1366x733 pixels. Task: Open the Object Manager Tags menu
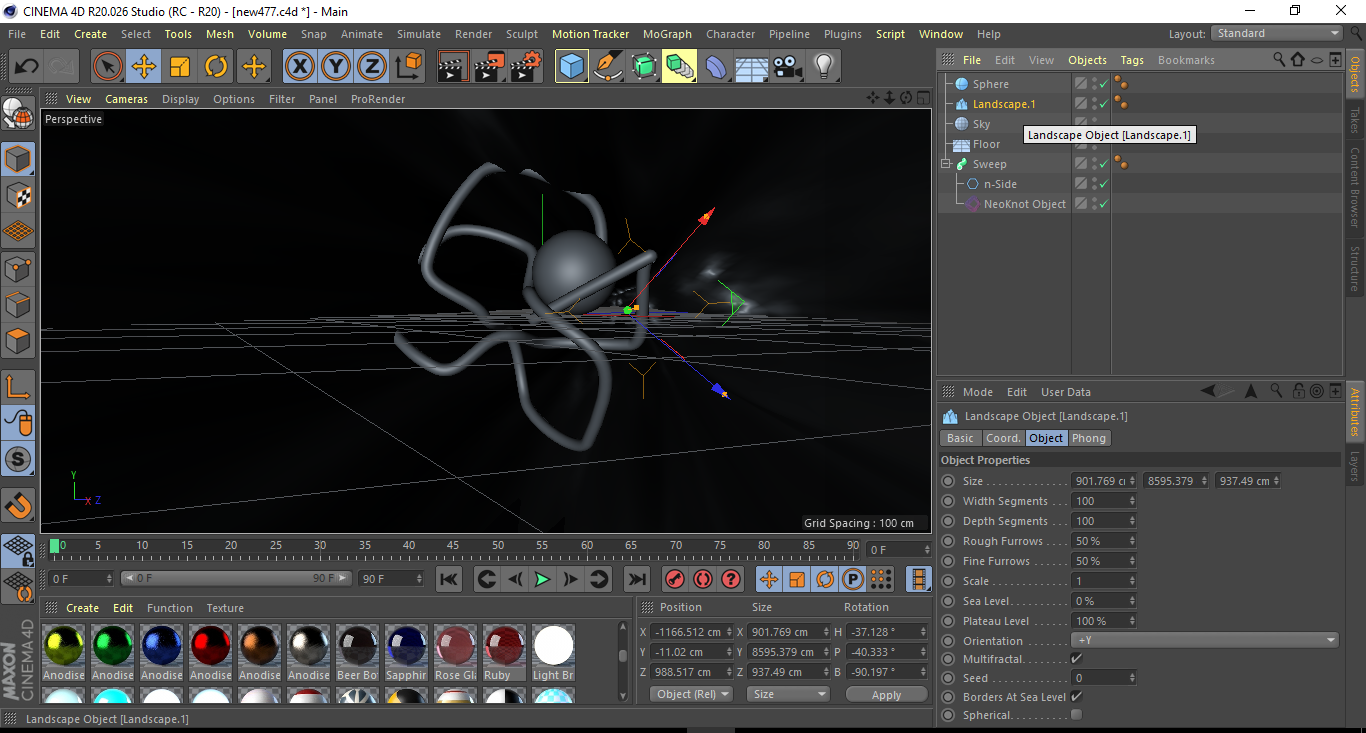[1132, 60]
